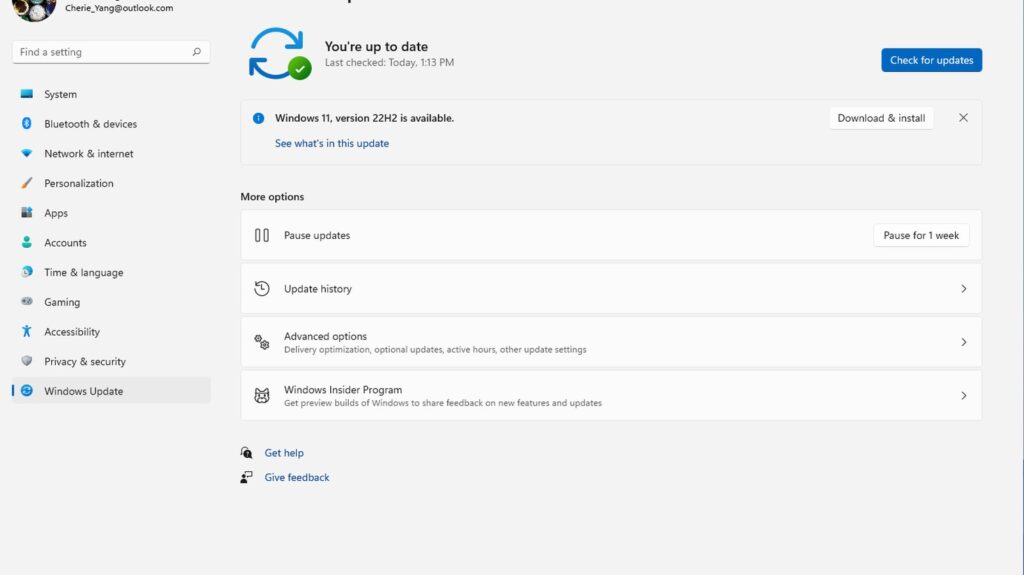This screenshot has width=1024, height=575.
Task: Click the blue info icon beside 22H2 notice
Action: point(259,118)
